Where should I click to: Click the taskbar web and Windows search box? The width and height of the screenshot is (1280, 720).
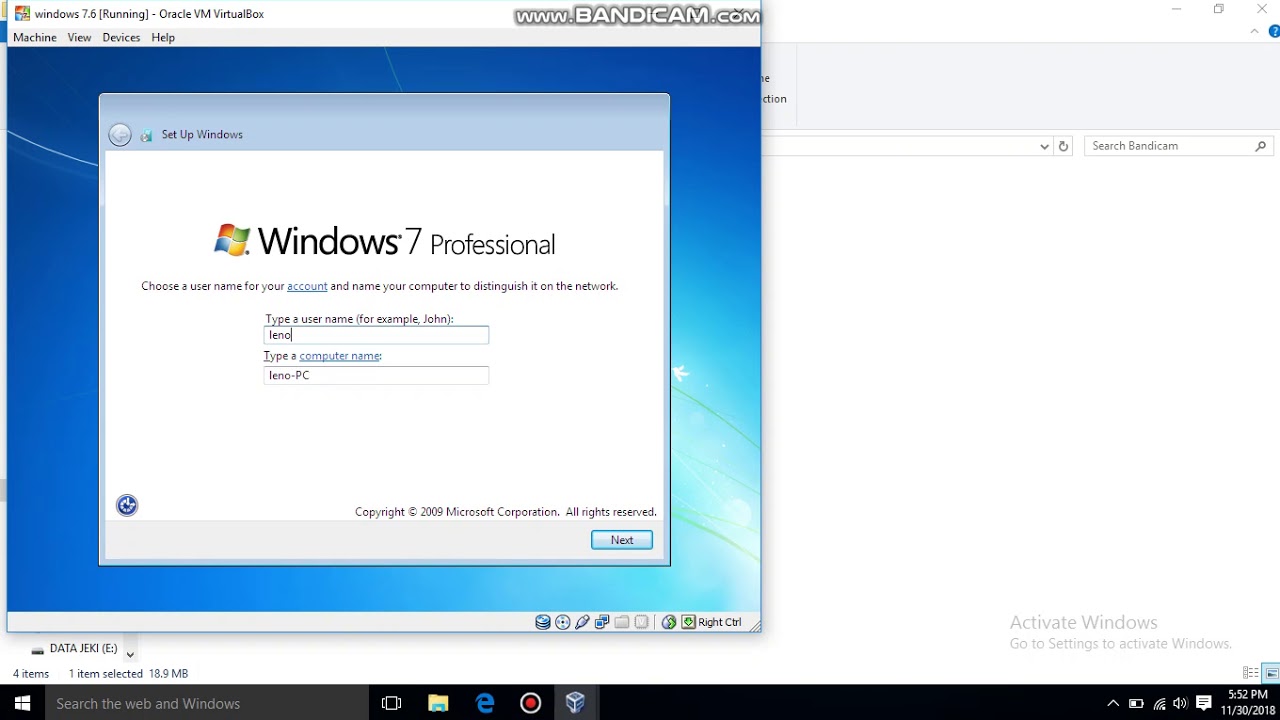click(206, 703)
